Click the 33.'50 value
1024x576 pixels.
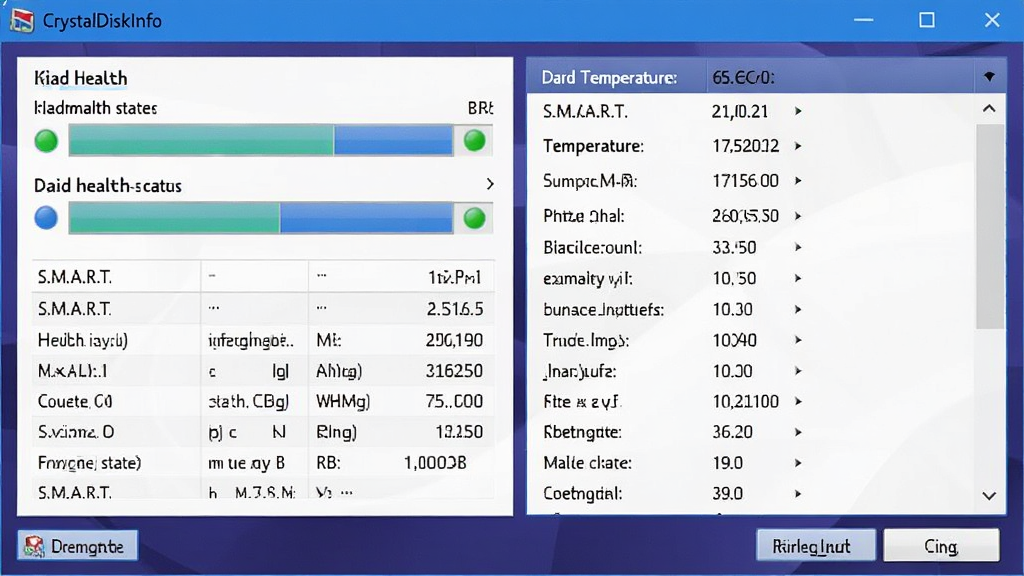point(734,248)
